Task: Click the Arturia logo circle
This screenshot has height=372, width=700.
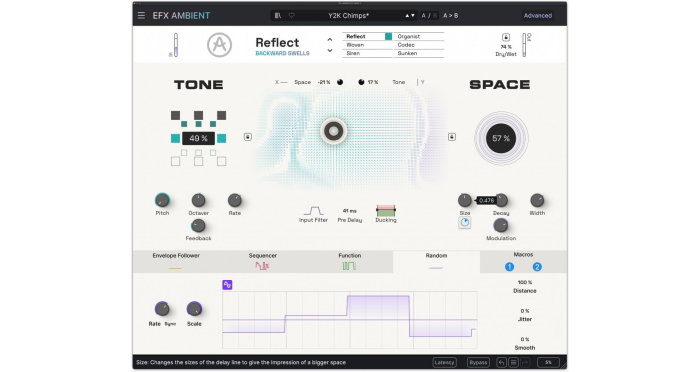Action: point(220,45)
